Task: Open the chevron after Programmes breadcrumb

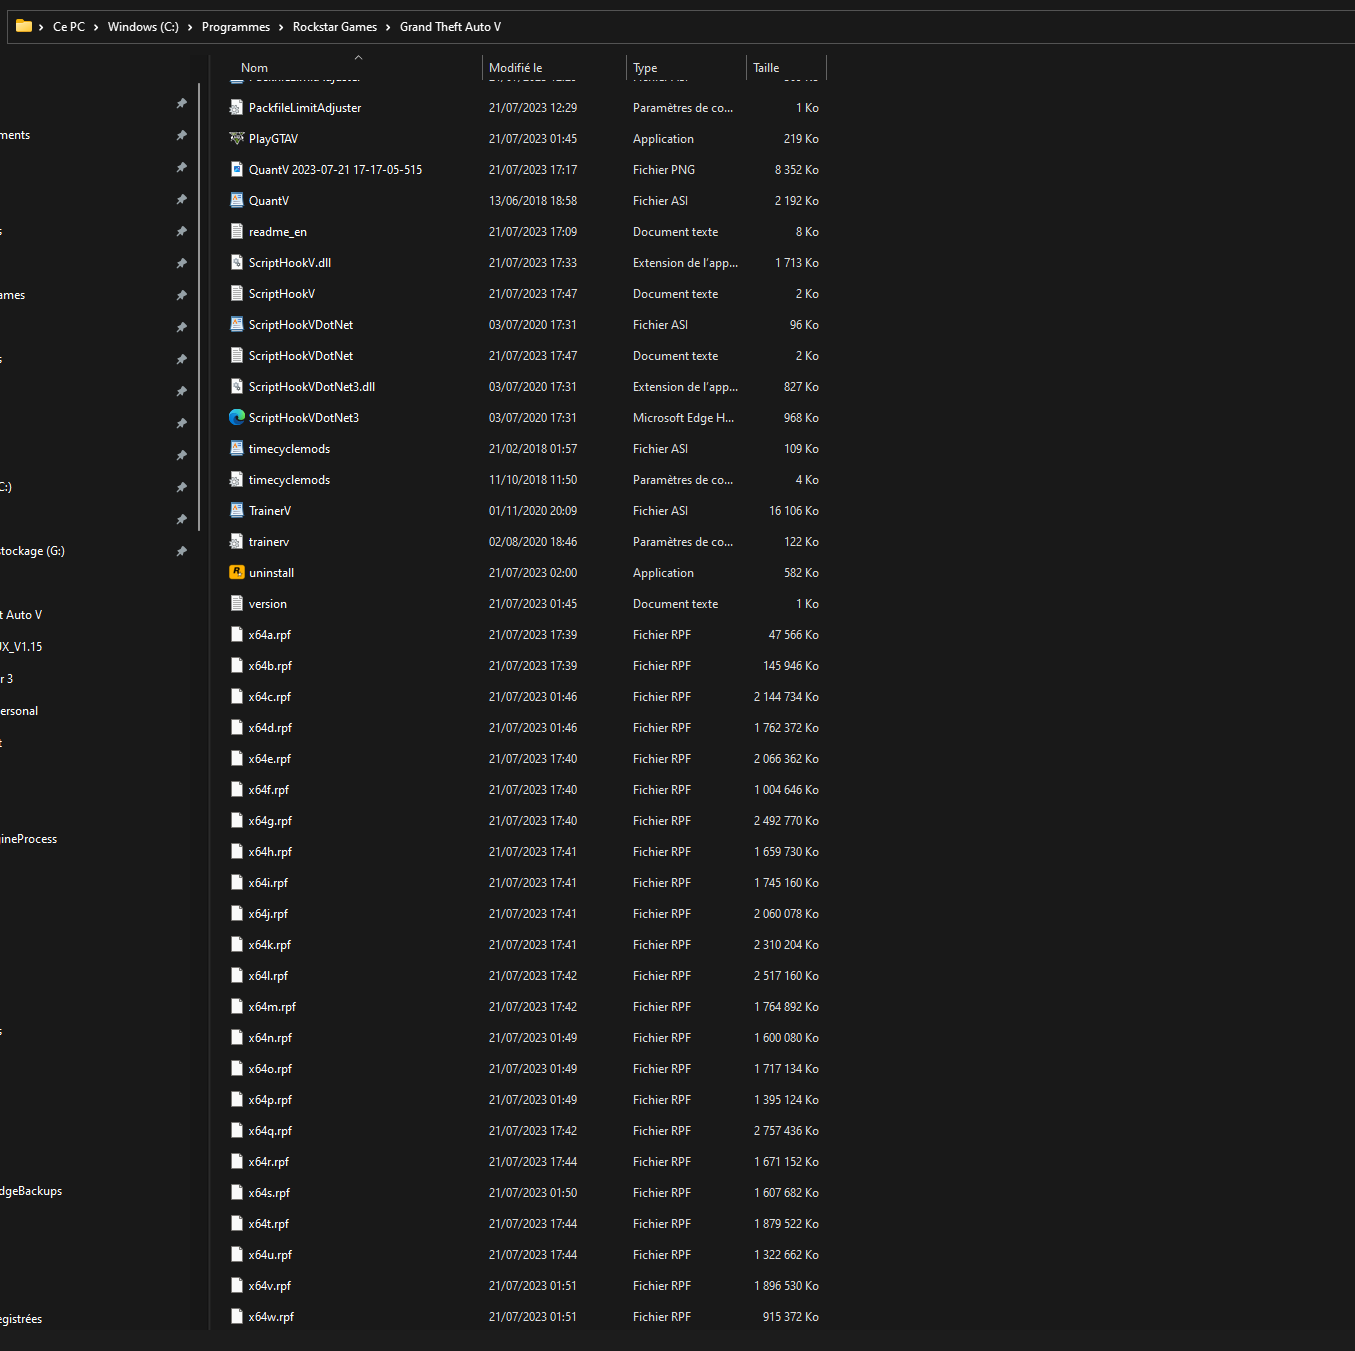Action: tap(281, 27)
